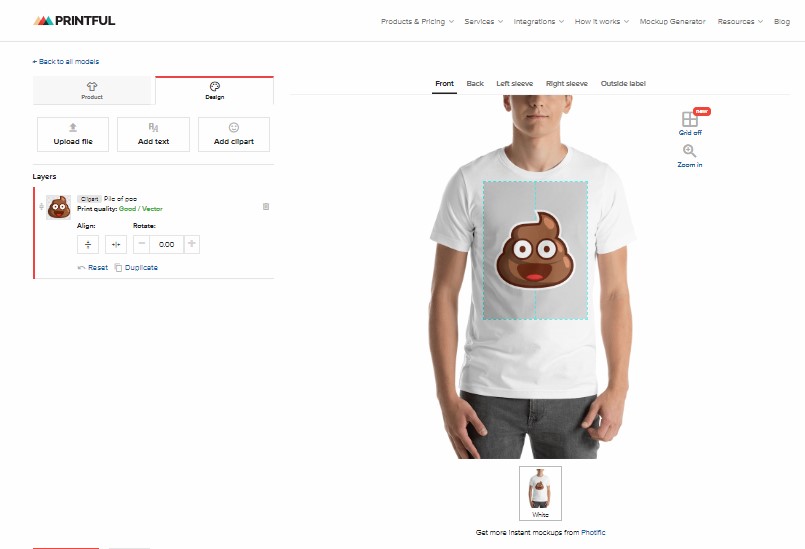This screenshot has height=549, width=805.
Task: Delete the Pile of poo layer
Action: click(266, 206)
